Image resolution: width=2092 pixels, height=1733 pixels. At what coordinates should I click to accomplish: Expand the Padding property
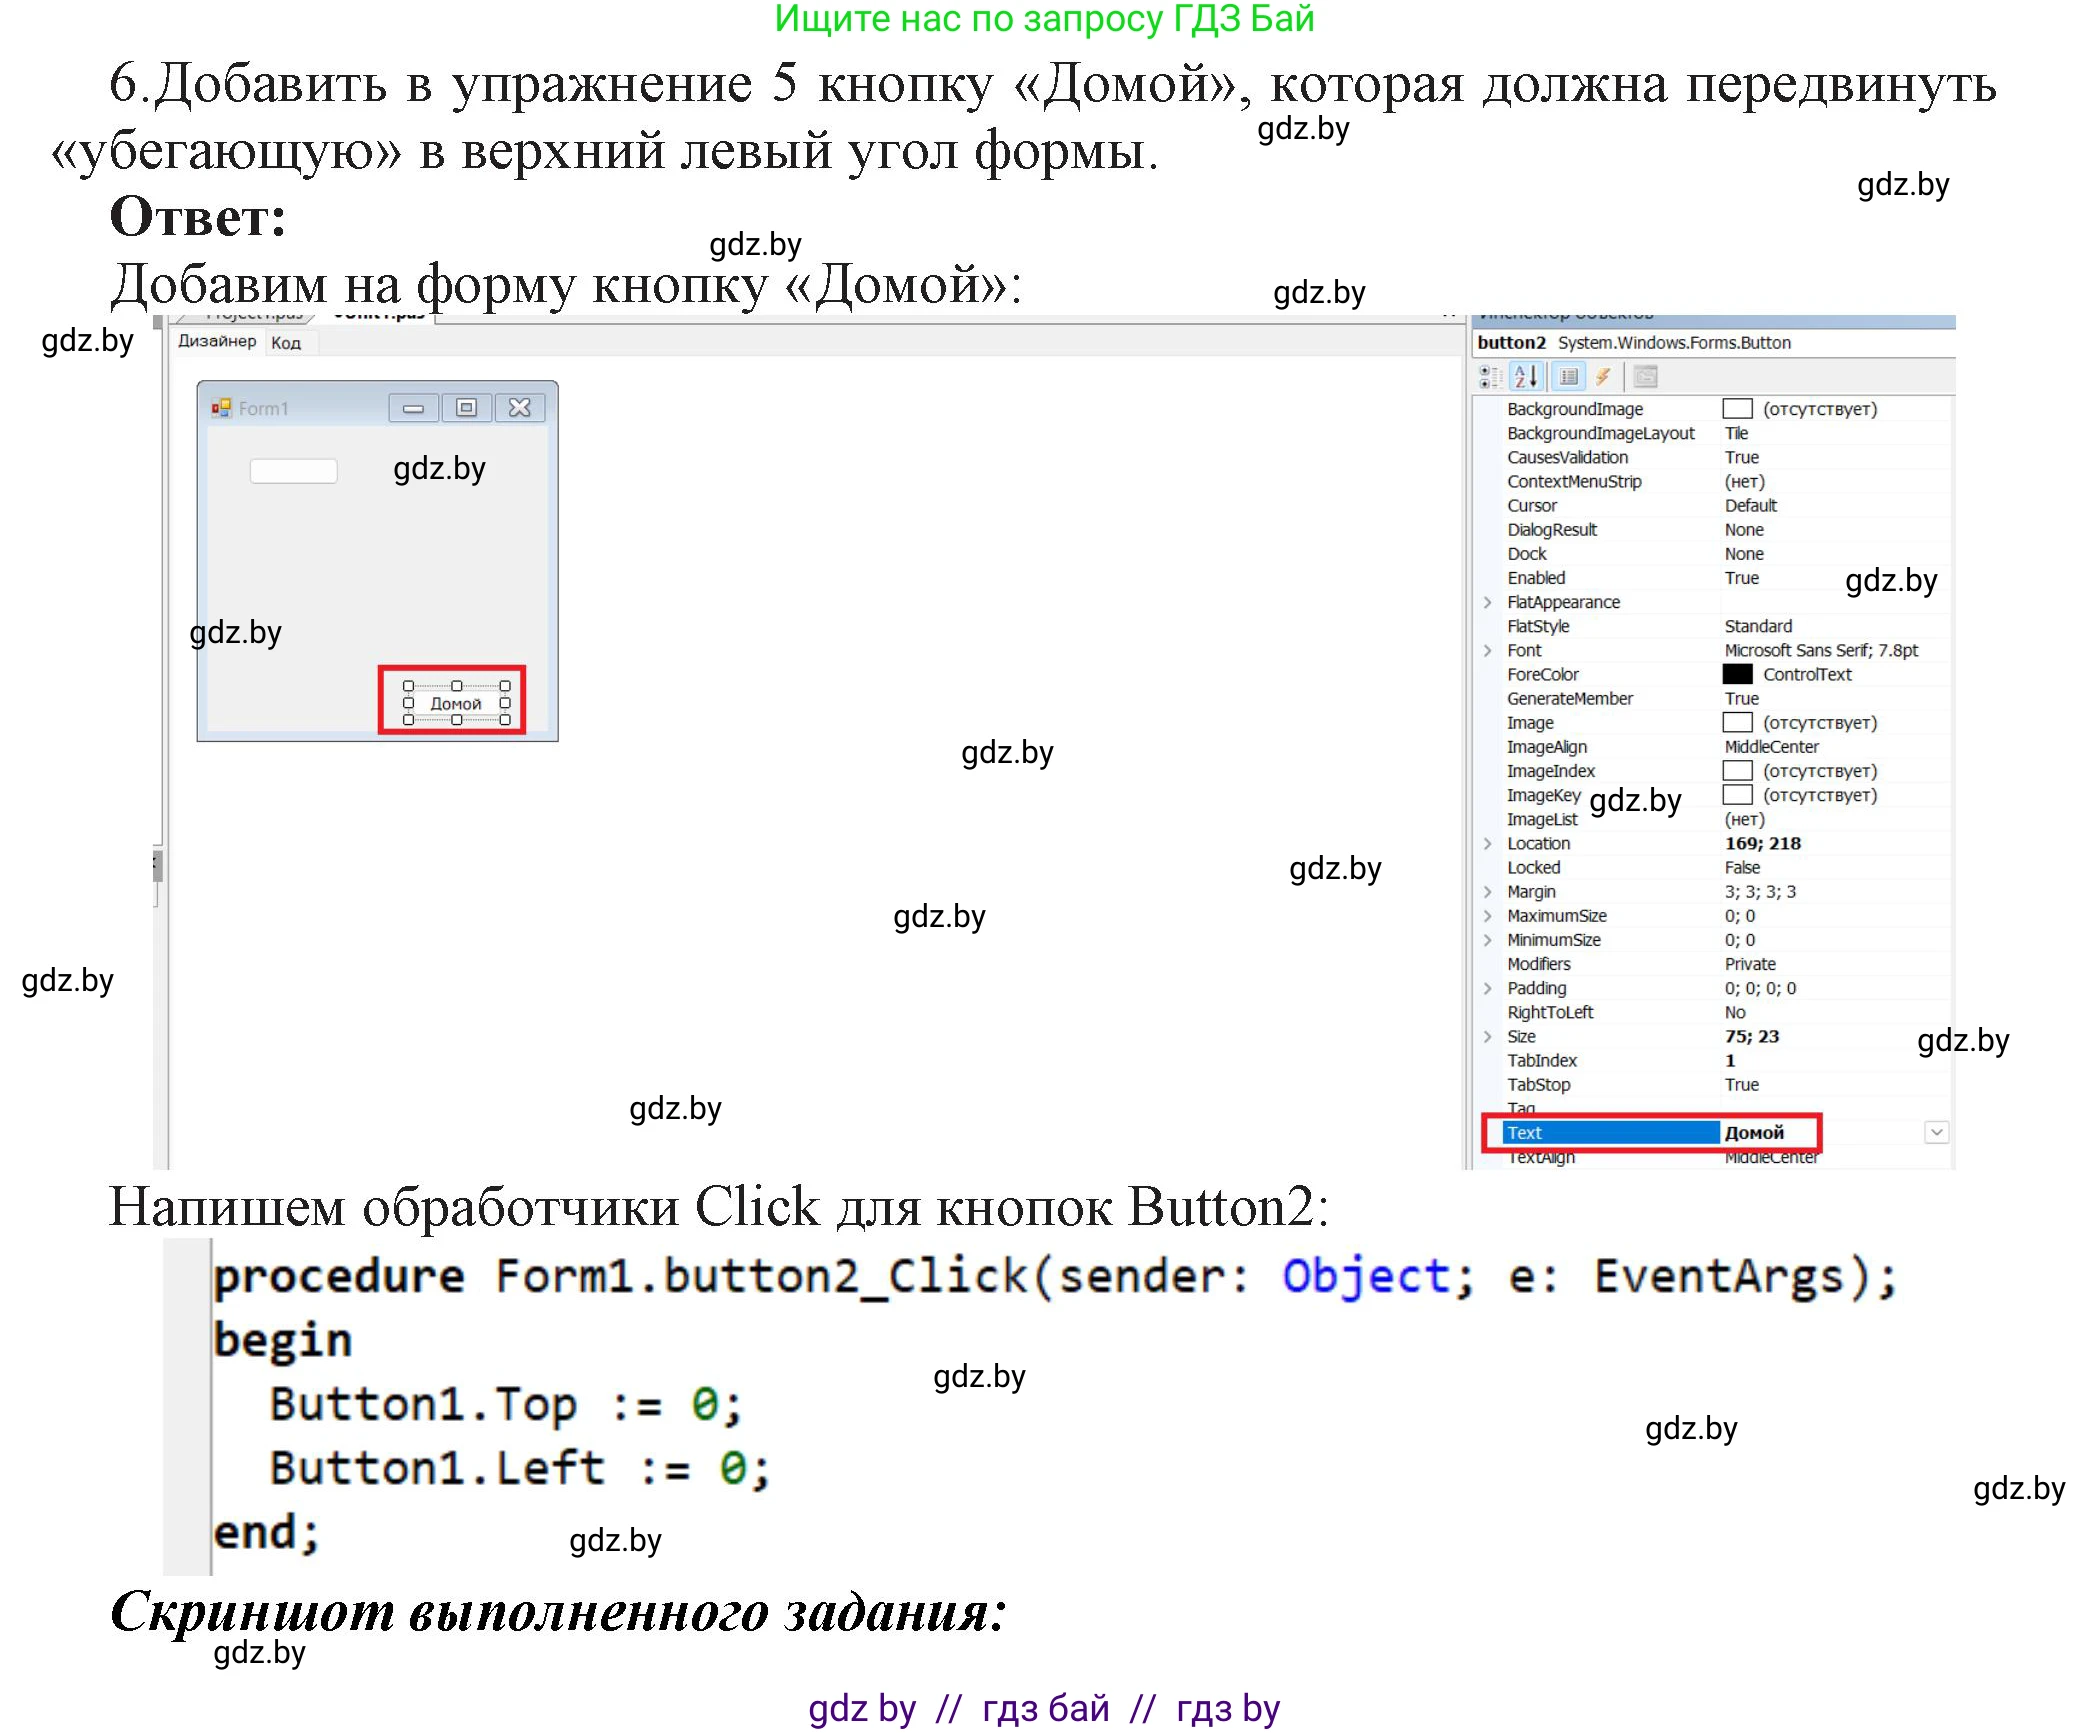pyautogui.click(x=1487, y=988)
